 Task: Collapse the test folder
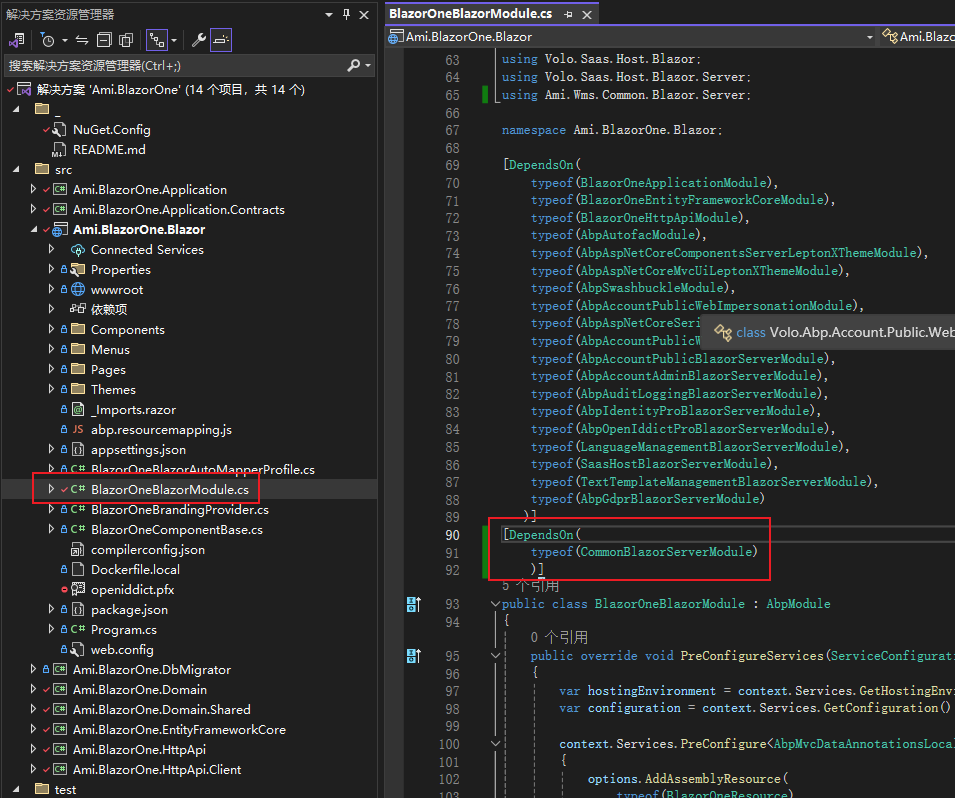[17, 789]
